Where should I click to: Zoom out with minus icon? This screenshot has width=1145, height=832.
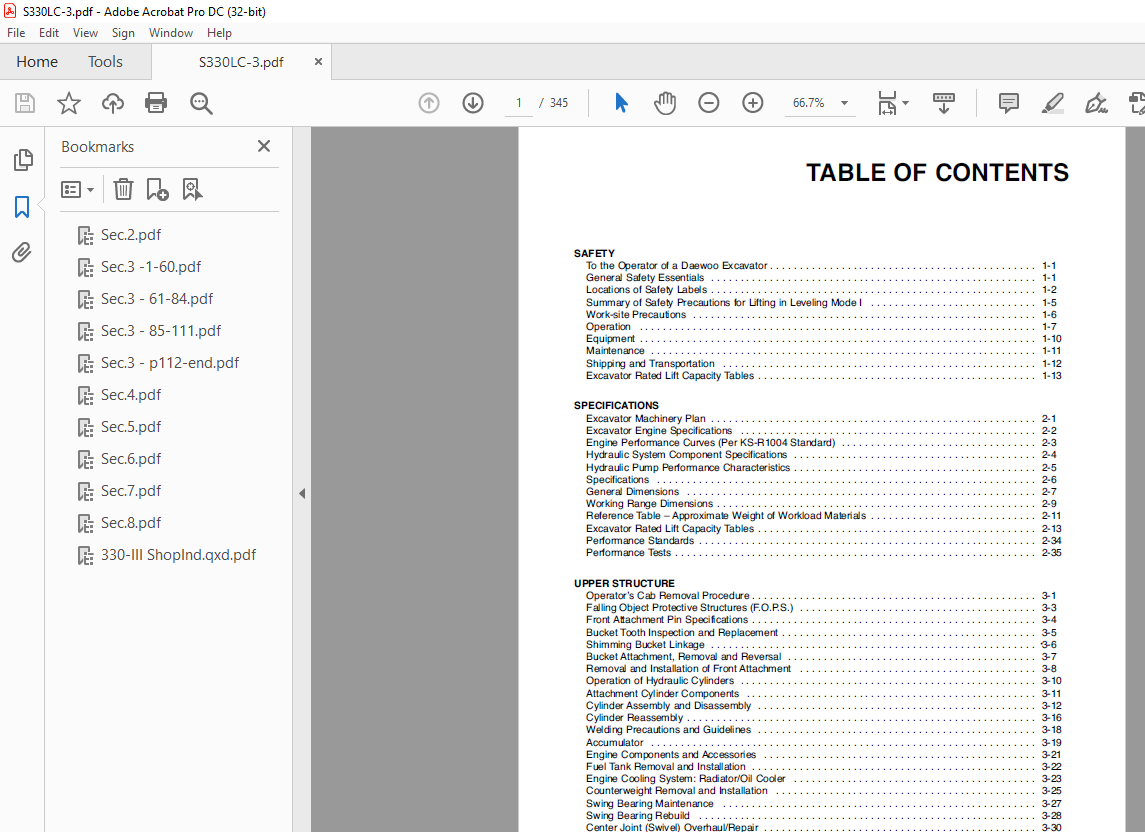[x=708, y=103]
